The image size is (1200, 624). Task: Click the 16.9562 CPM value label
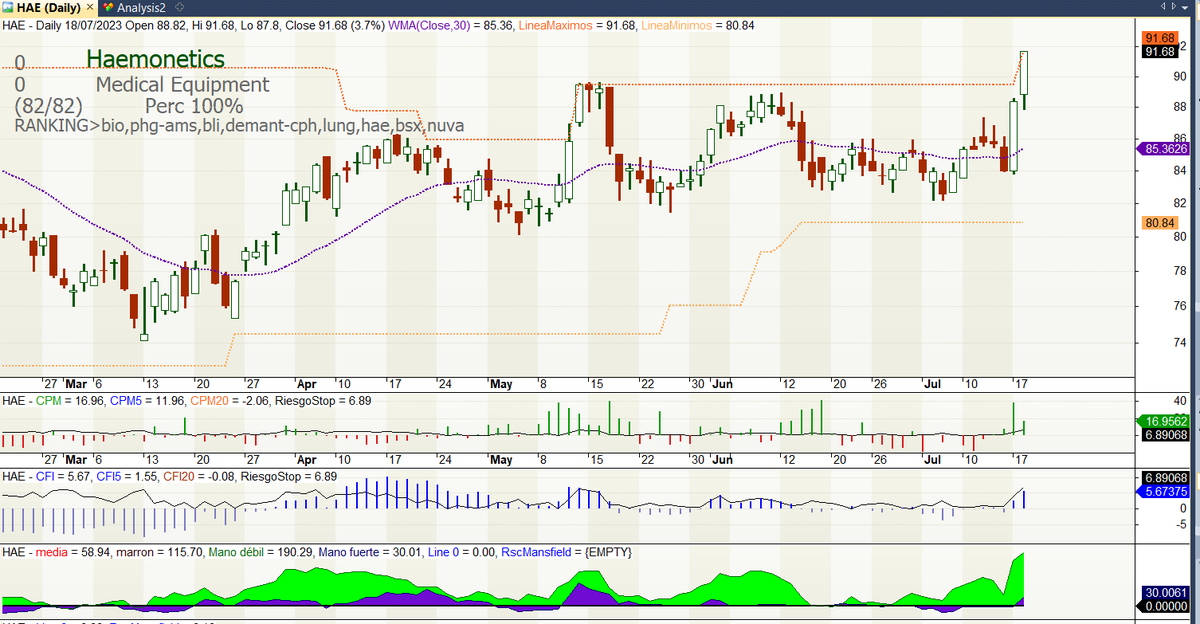point(1164,422)
